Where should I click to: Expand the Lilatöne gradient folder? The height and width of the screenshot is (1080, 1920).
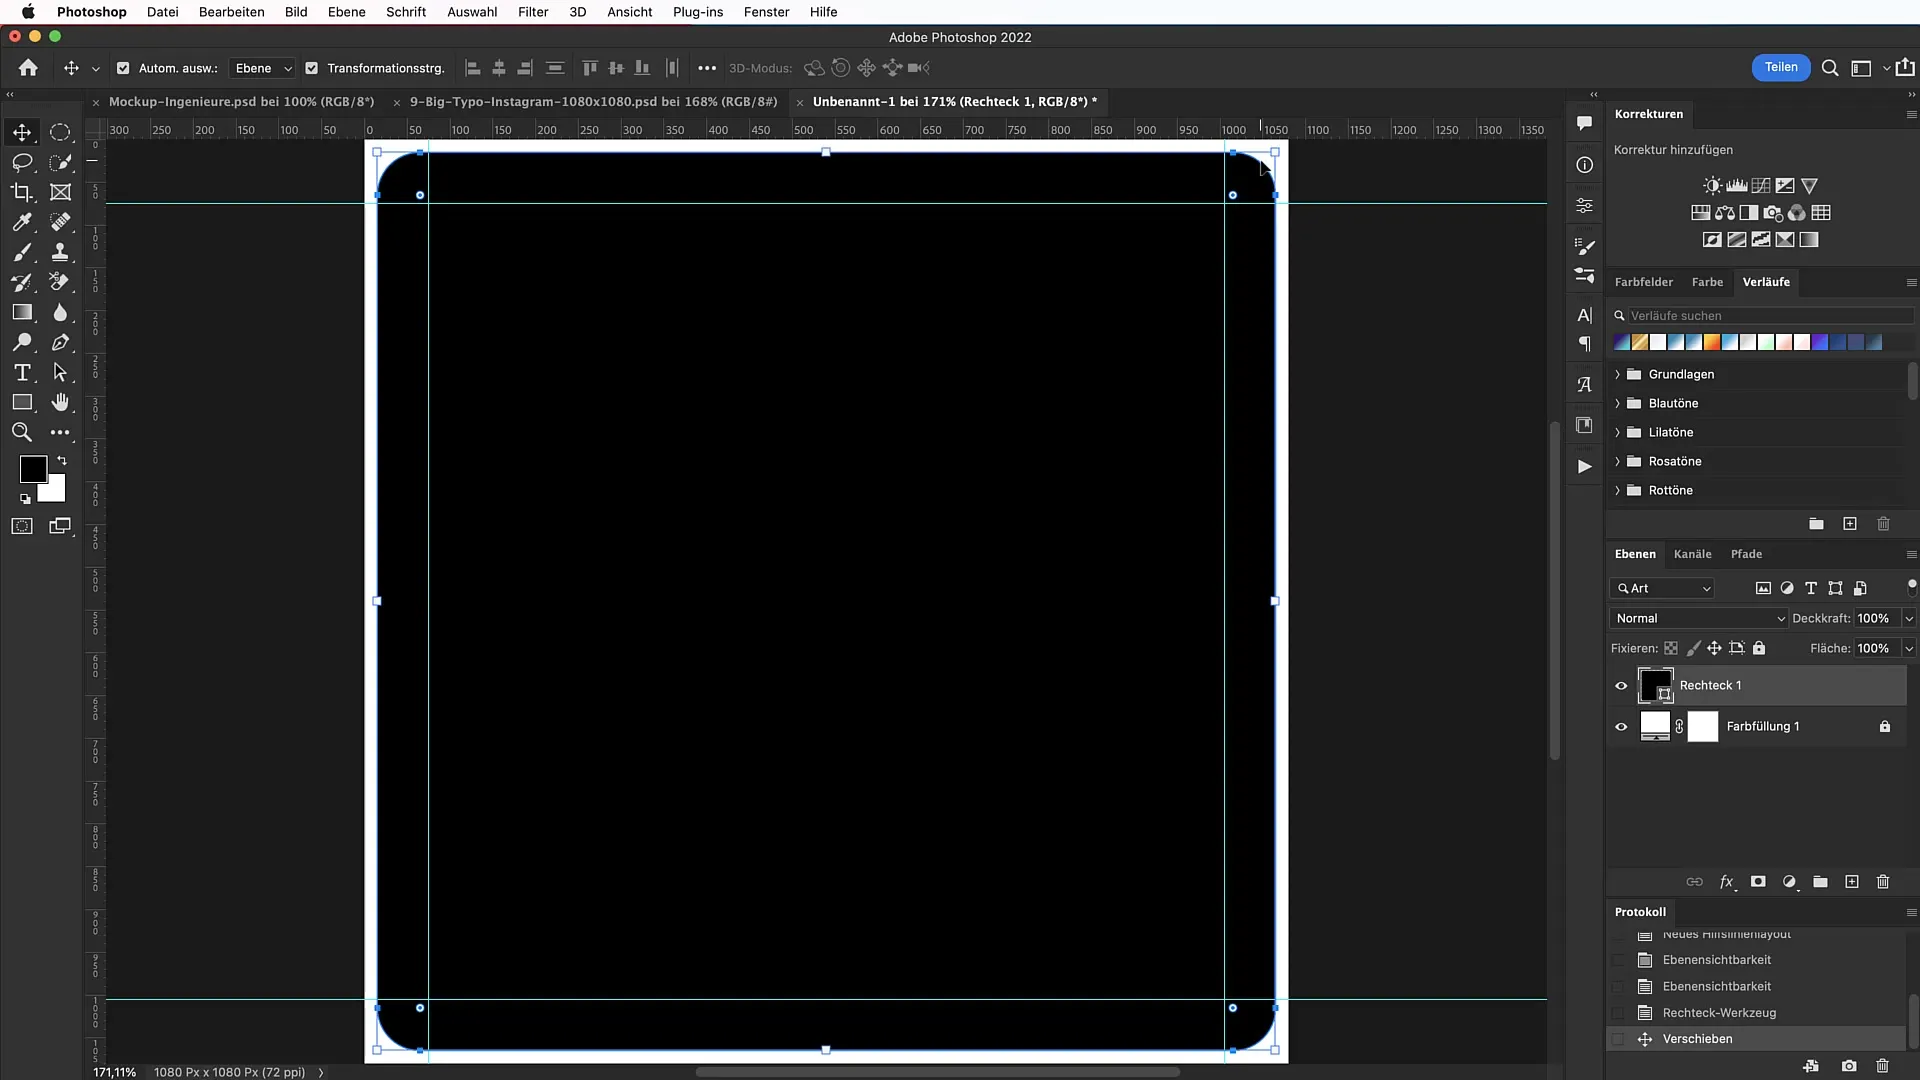pos(1617,432)
